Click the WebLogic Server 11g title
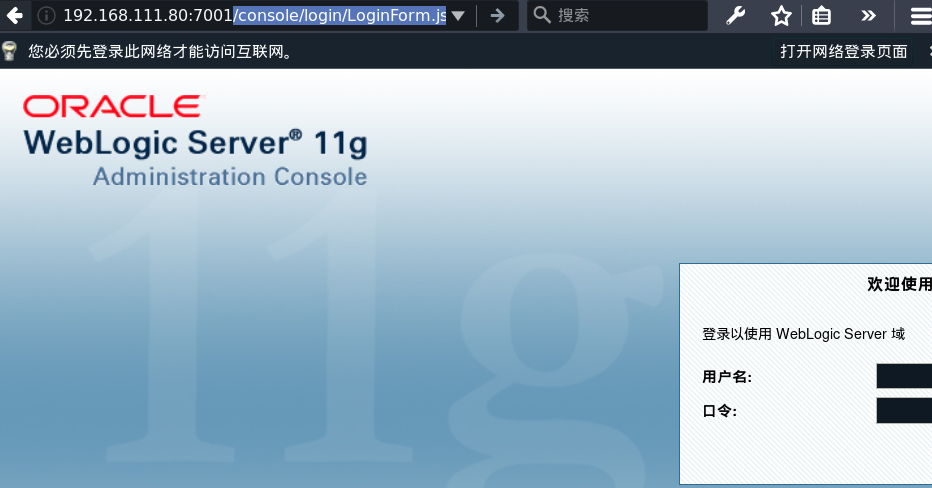The image size is (932, 488). point(195,142)
